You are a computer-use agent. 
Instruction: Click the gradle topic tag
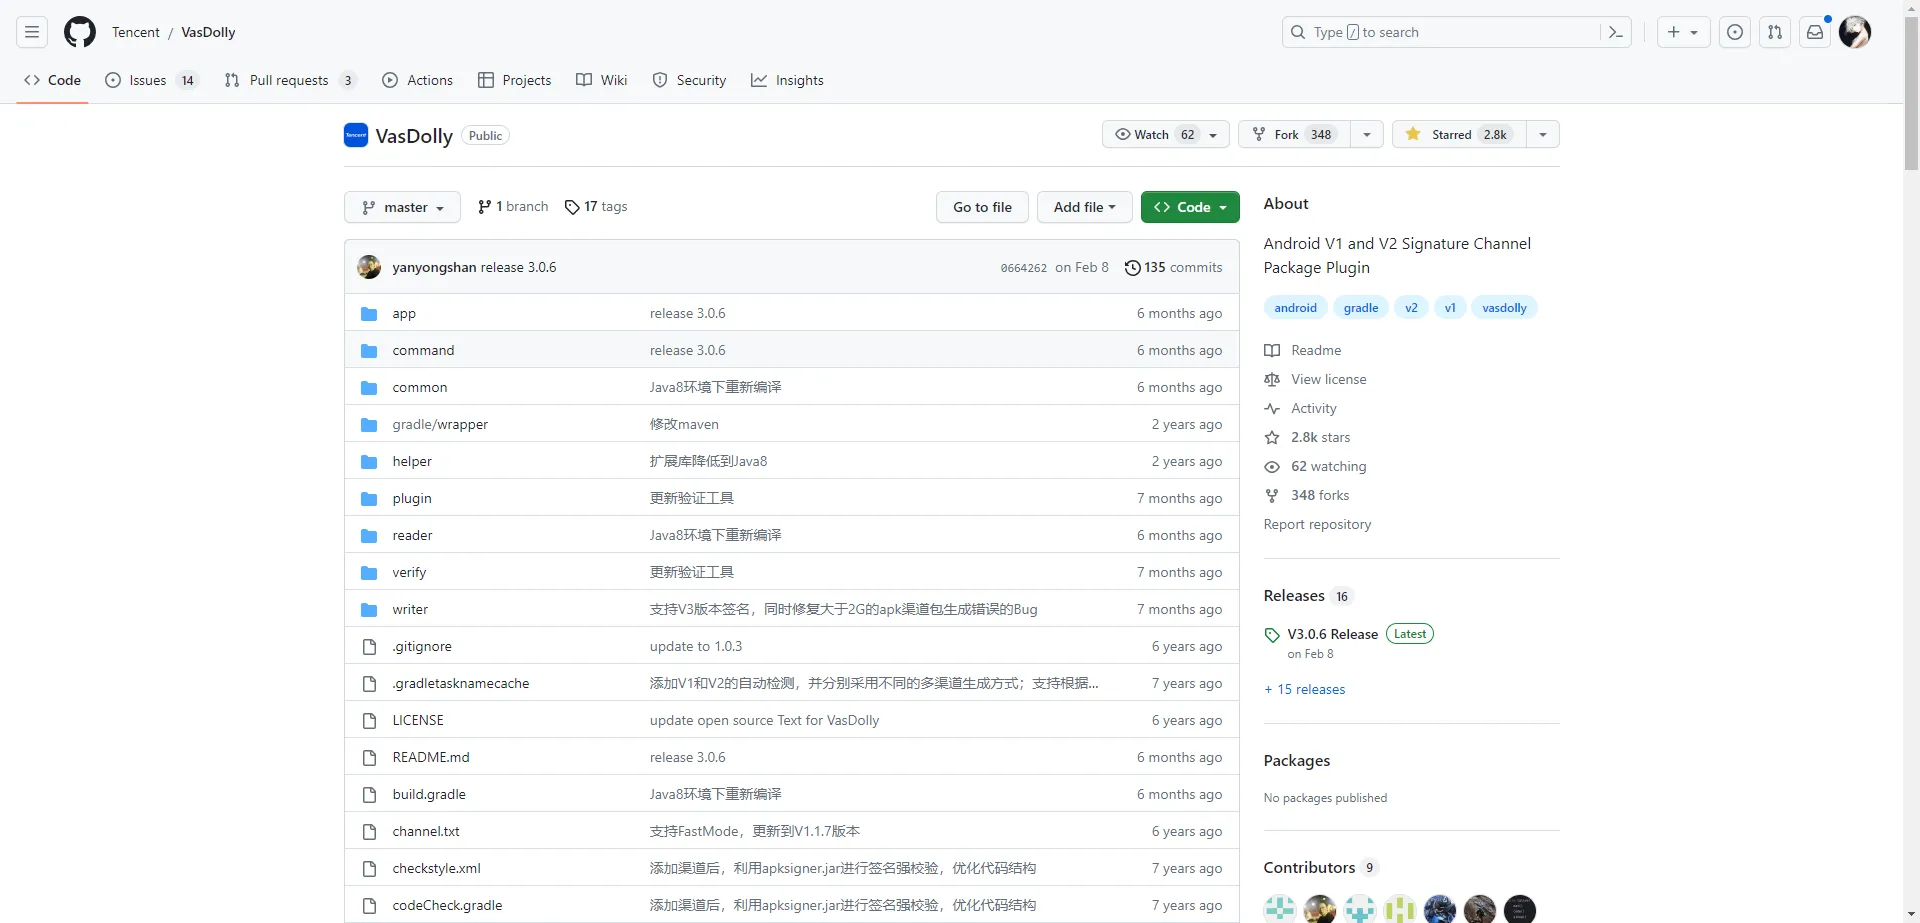[1361, 308]
